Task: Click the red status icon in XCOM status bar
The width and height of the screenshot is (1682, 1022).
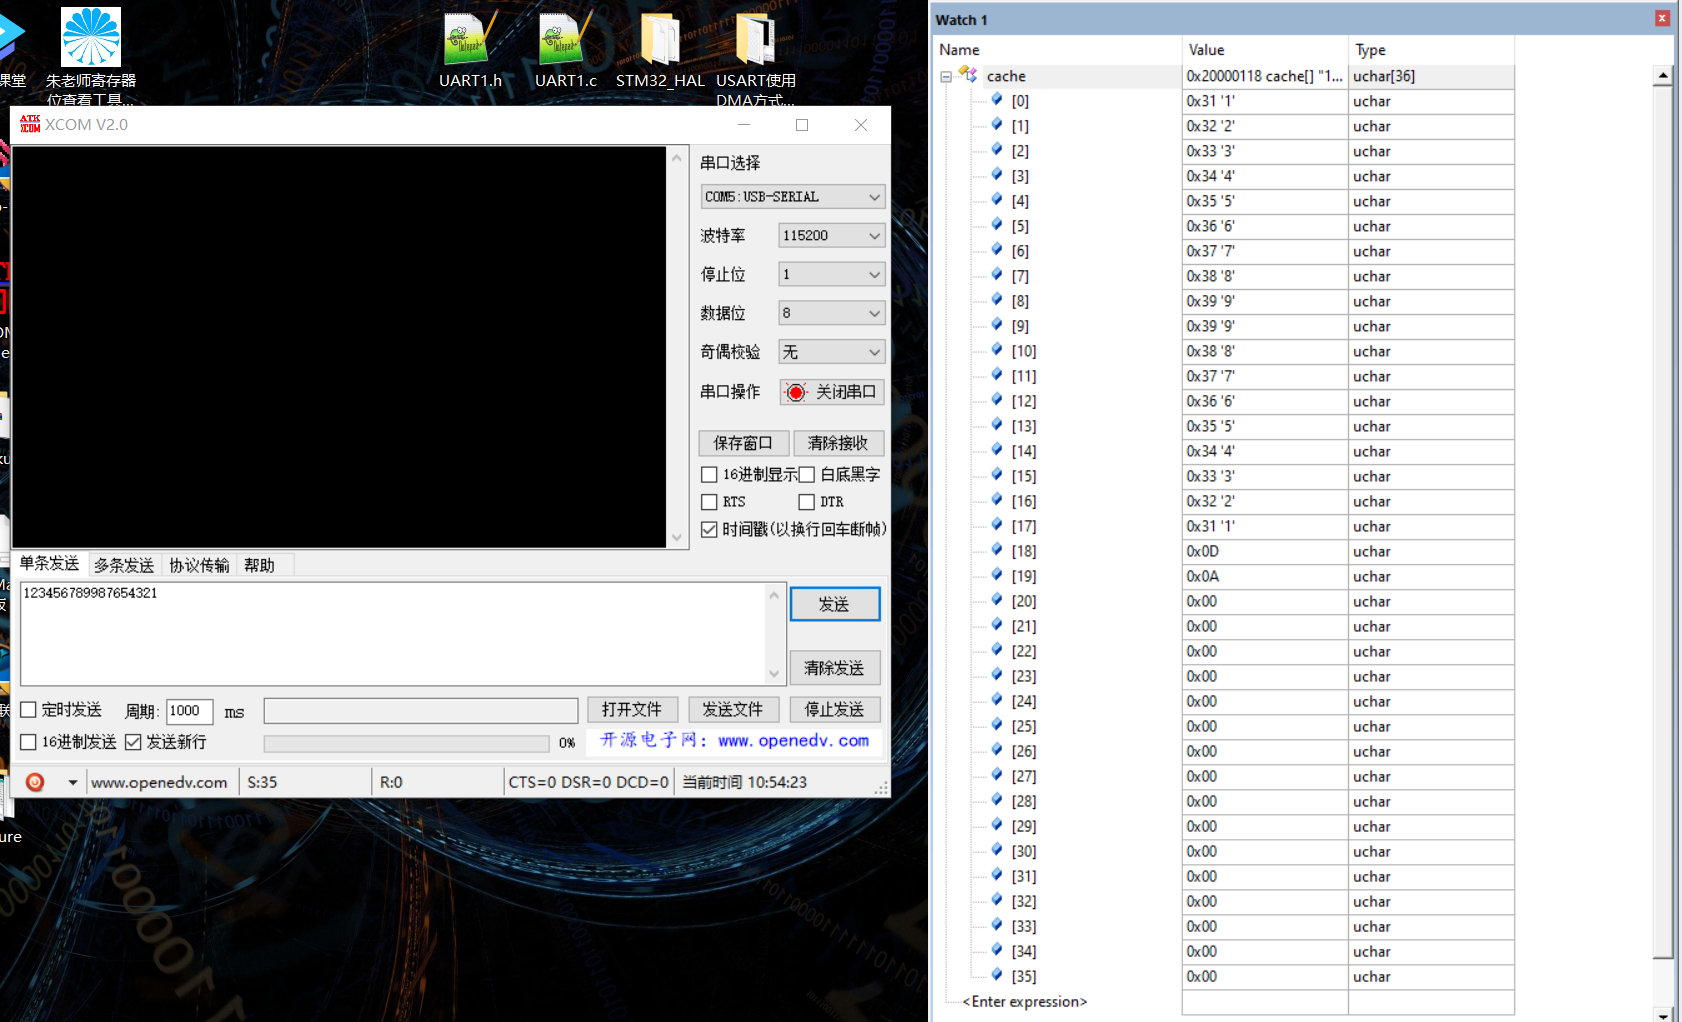Action: point(35,782)
